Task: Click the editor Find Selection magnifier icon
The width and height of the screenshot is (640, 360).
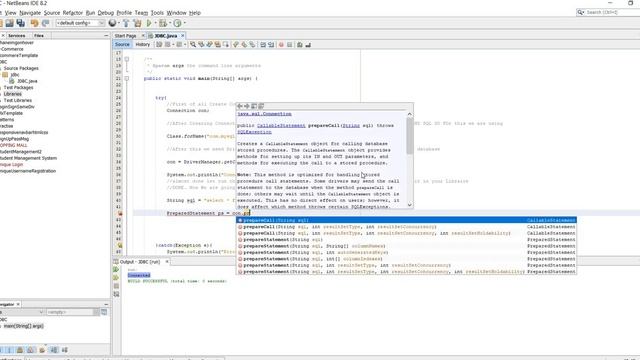Action: [x=193, y=44]
